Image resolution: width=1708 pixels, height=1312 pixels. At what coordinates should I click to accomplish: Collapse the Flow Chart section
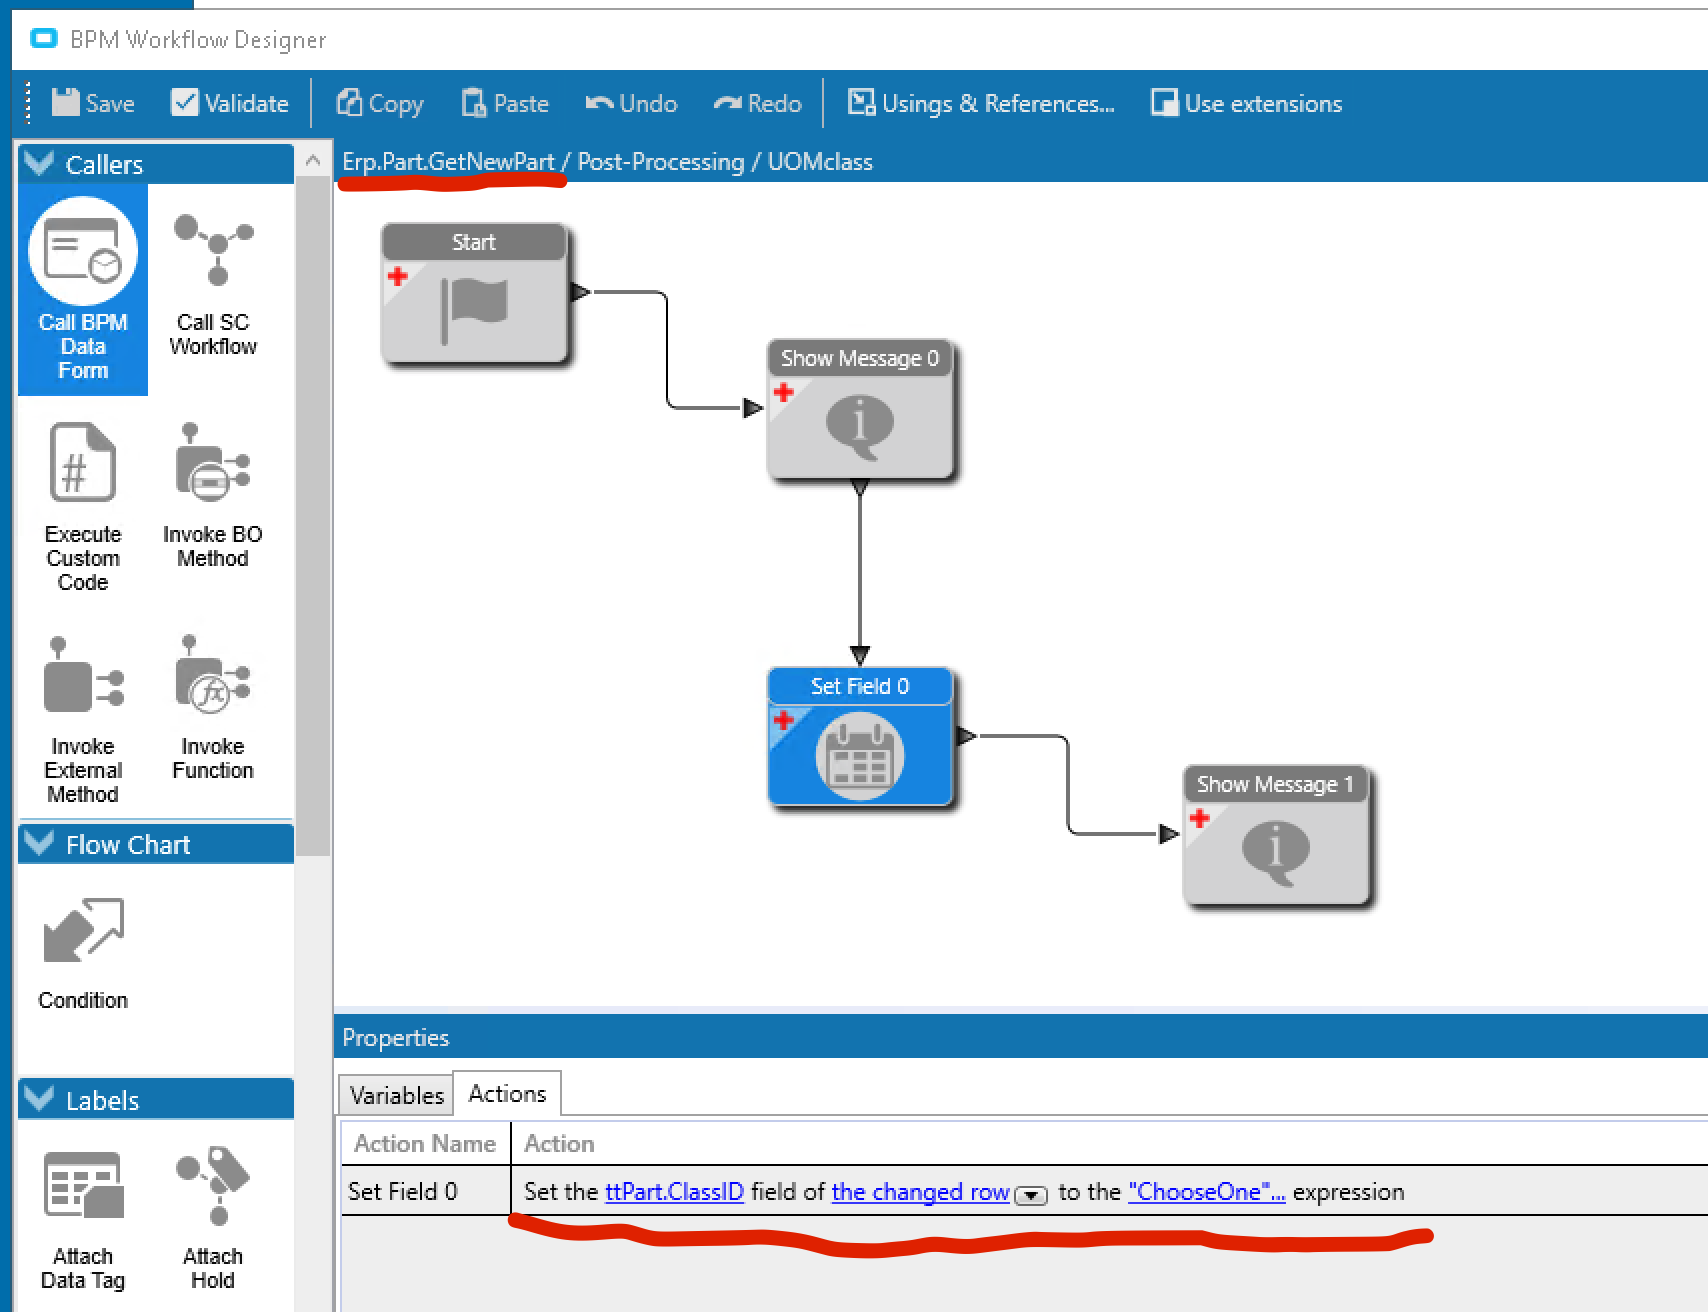click(x=38, y=843)
